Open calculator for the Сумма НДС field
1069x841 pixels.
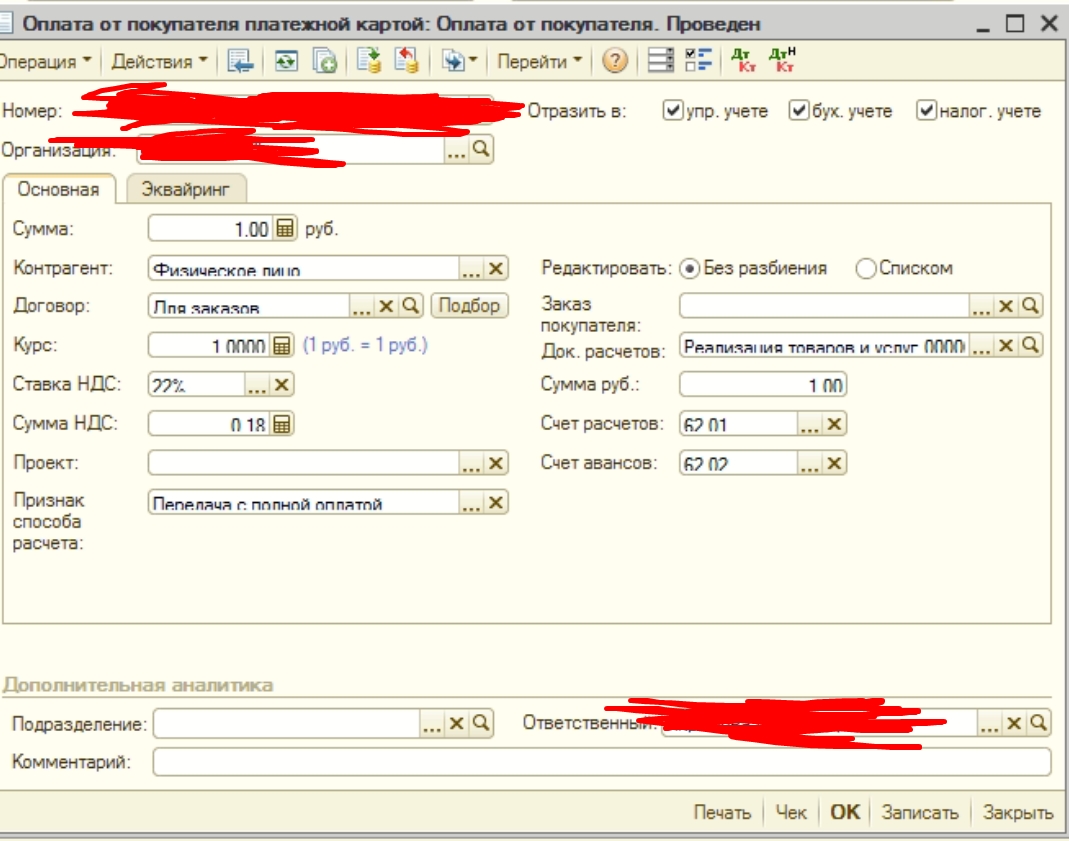point(282,424)
